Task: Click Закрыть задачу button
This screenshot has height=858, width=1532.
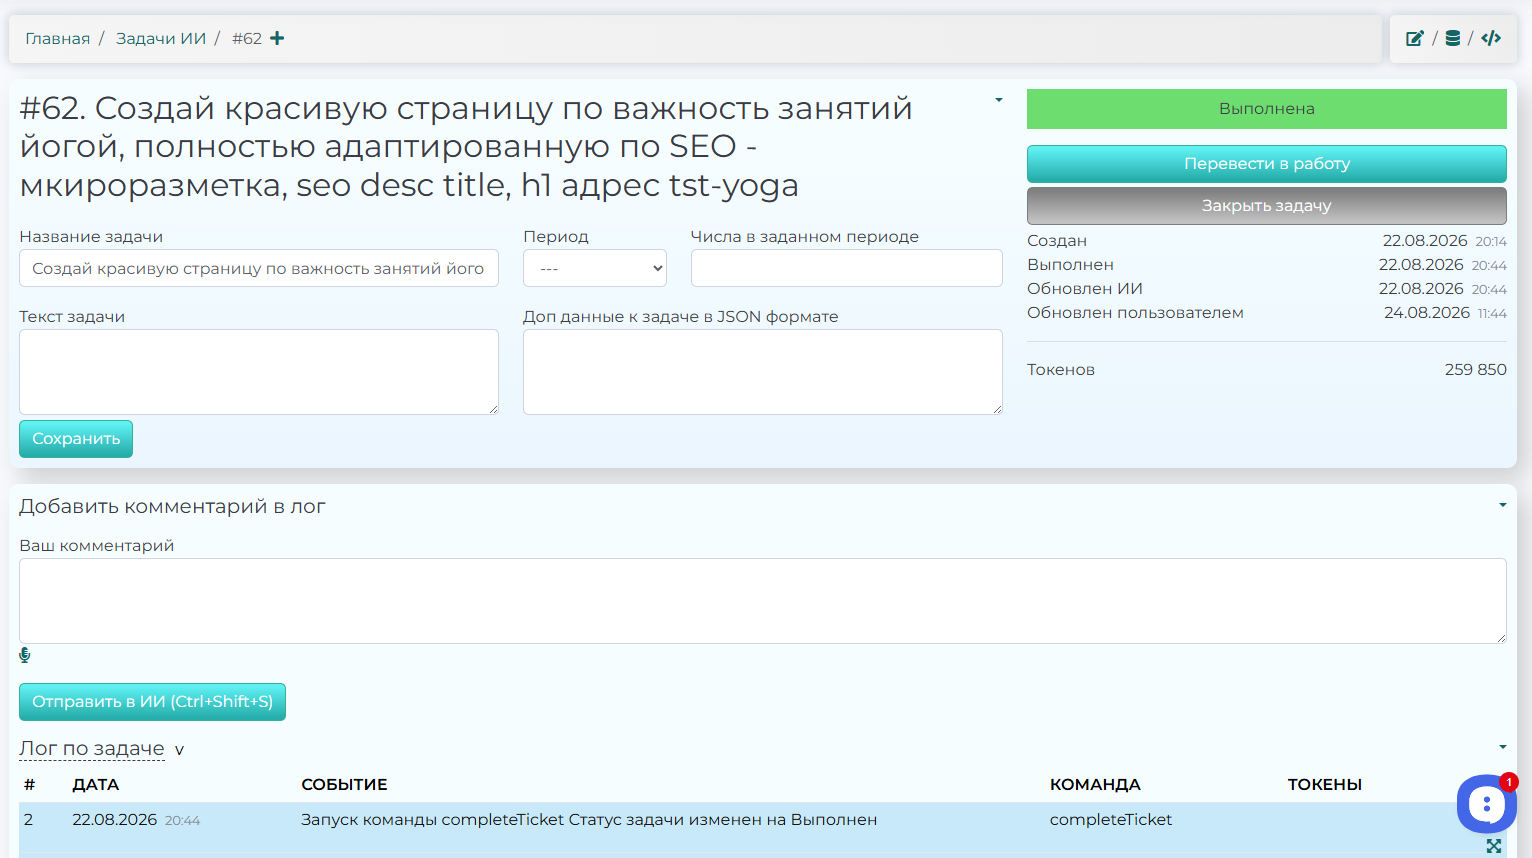Action: 1267,206
